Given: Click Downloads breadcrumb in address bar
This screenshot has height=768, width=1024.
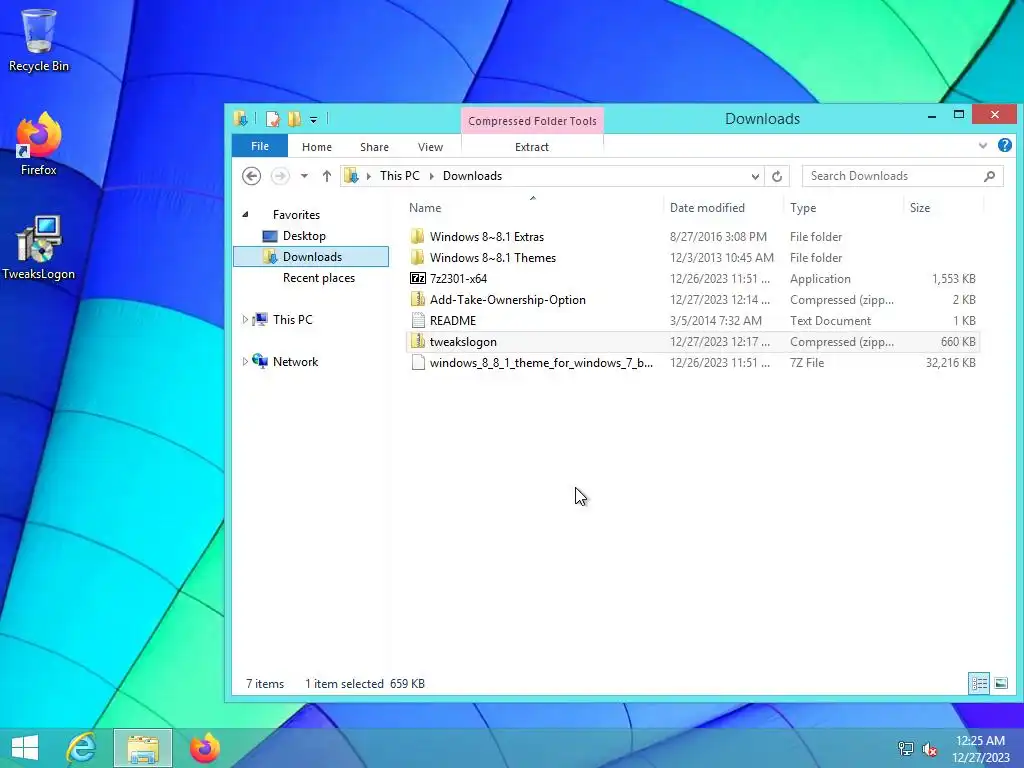Looking at the screenshot, I should 472,176.
